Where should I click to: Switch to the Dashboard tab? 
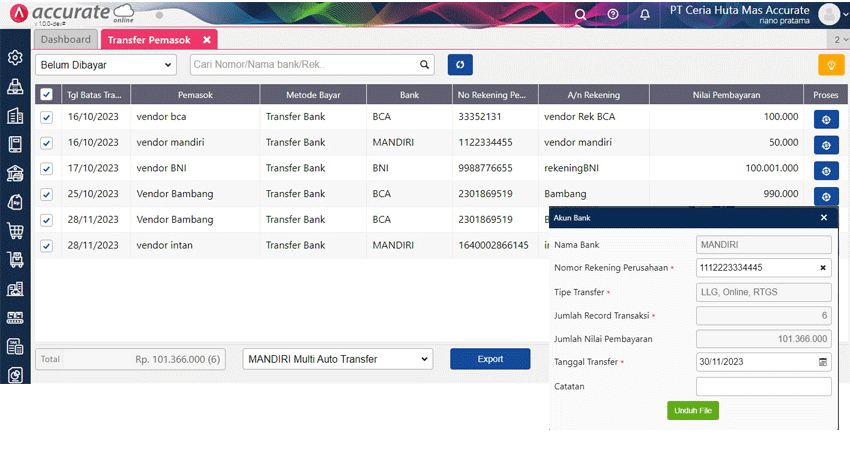(x=65, y=39)
